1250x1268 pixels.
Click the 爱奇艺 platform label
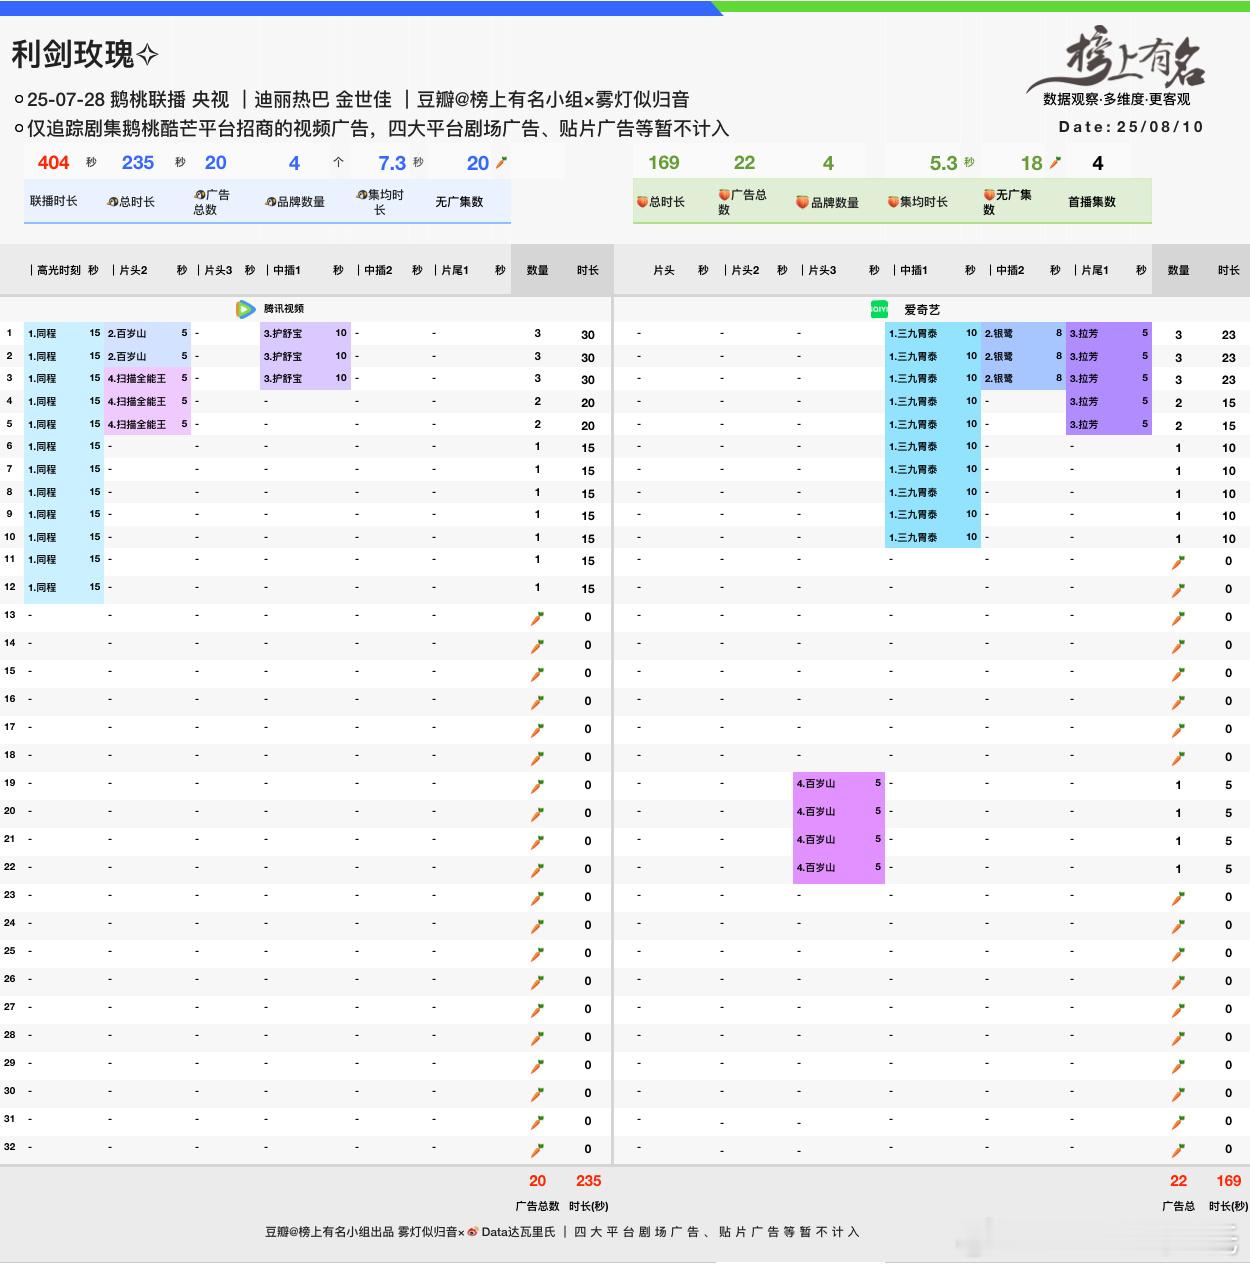pos(922,310)
